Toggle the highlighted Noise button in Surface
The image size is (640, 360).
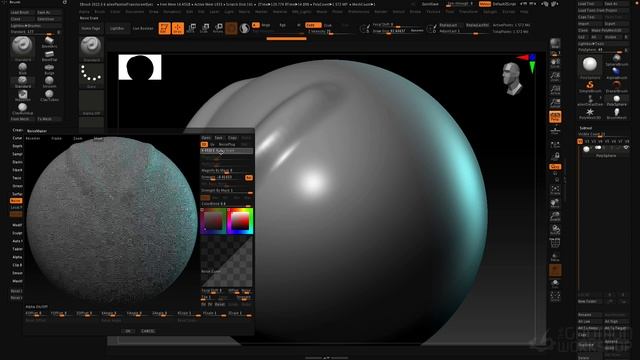pyautogui.click(x=16, y=201)
